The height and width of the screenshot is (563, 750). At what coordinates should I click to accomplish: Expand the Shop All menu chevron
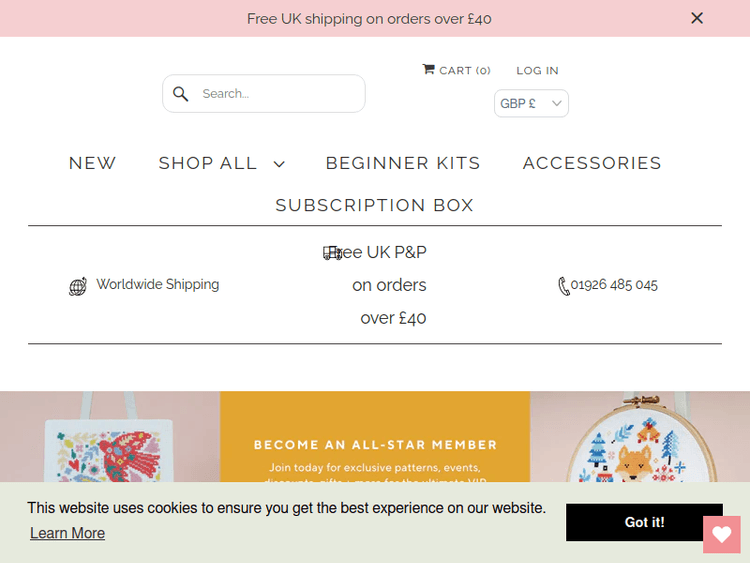point(279,164)
